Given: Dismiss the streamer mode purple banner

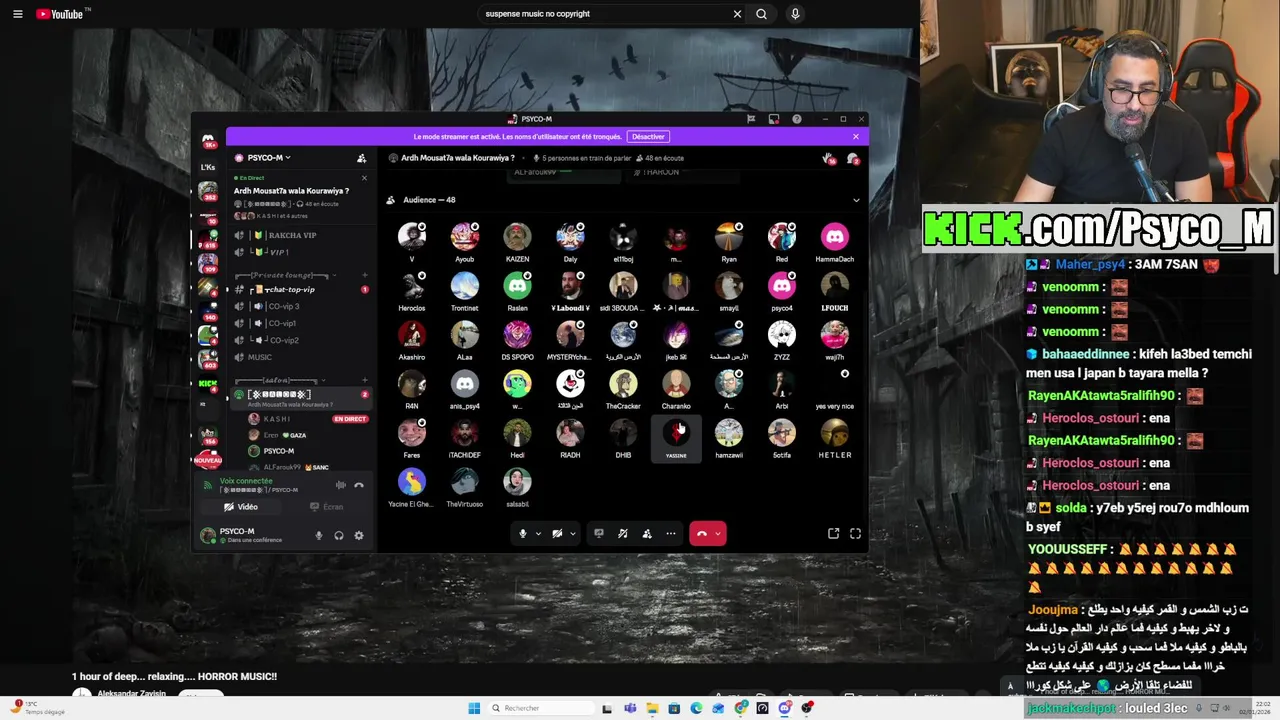Looking at the screenshot, I should pos(855,137).
